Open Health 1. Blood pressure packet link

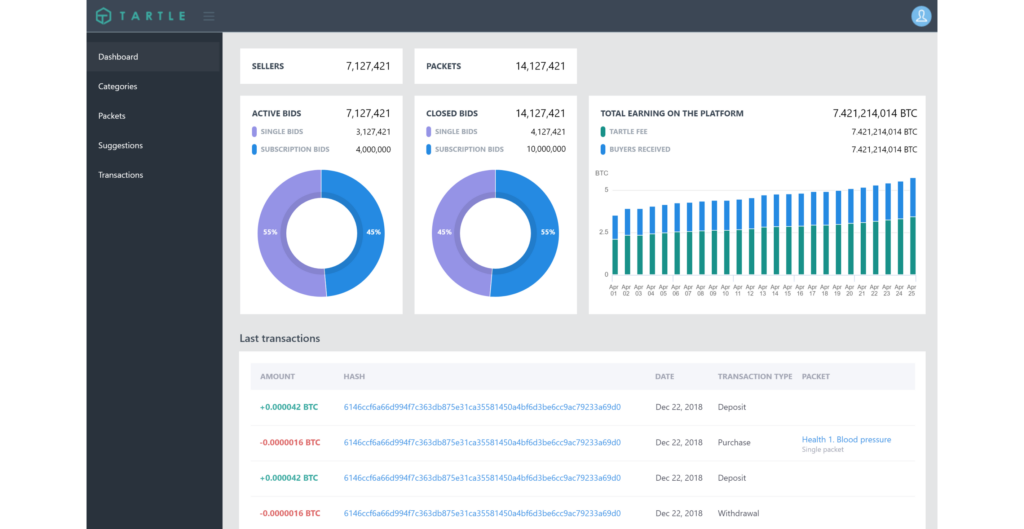pos(846,440)
